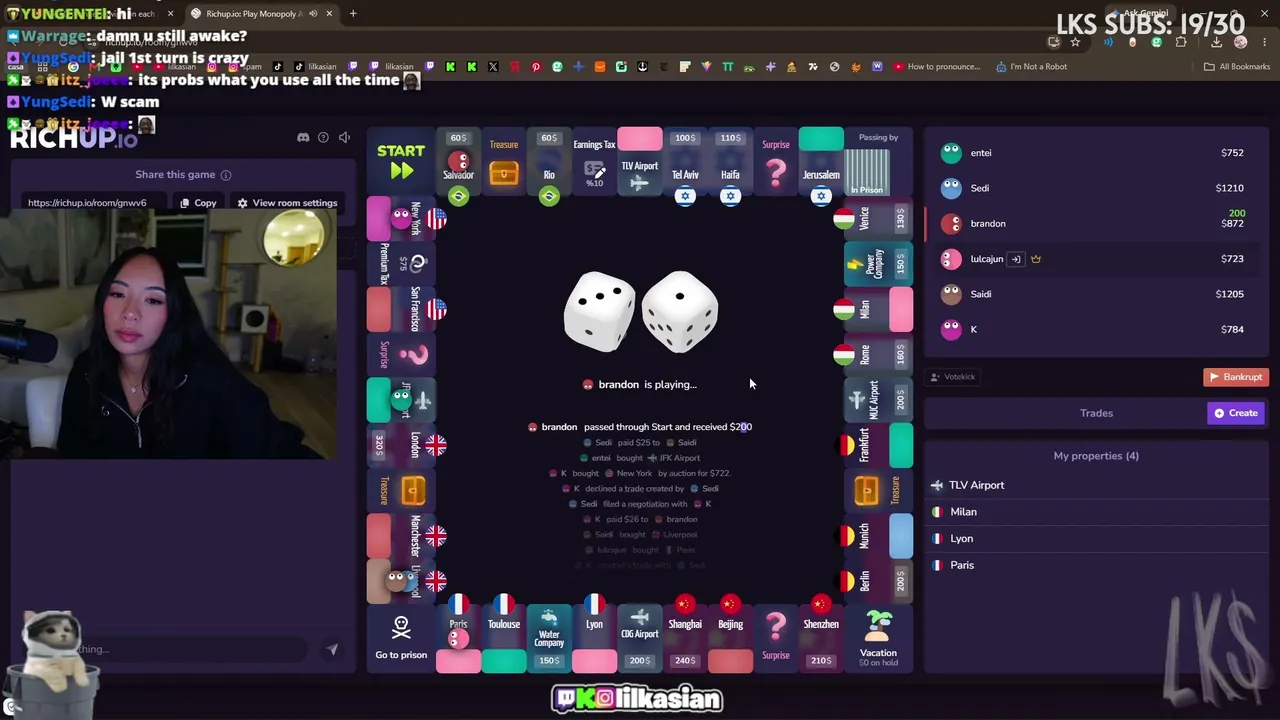
Task: Click the top-row Treasure chest tile
Action: point(504,161)
